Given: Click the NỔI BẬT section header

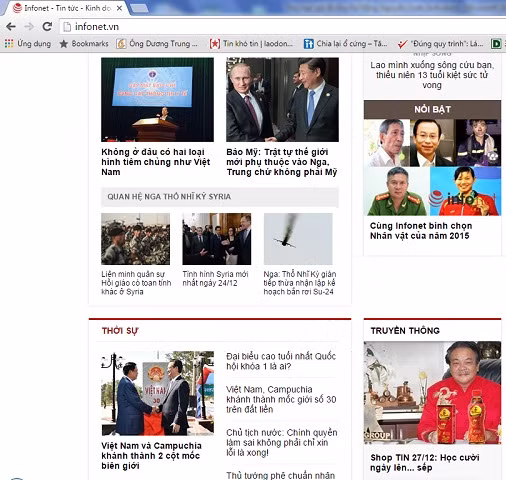Looking at the screenshot, I should pos(432,109).
